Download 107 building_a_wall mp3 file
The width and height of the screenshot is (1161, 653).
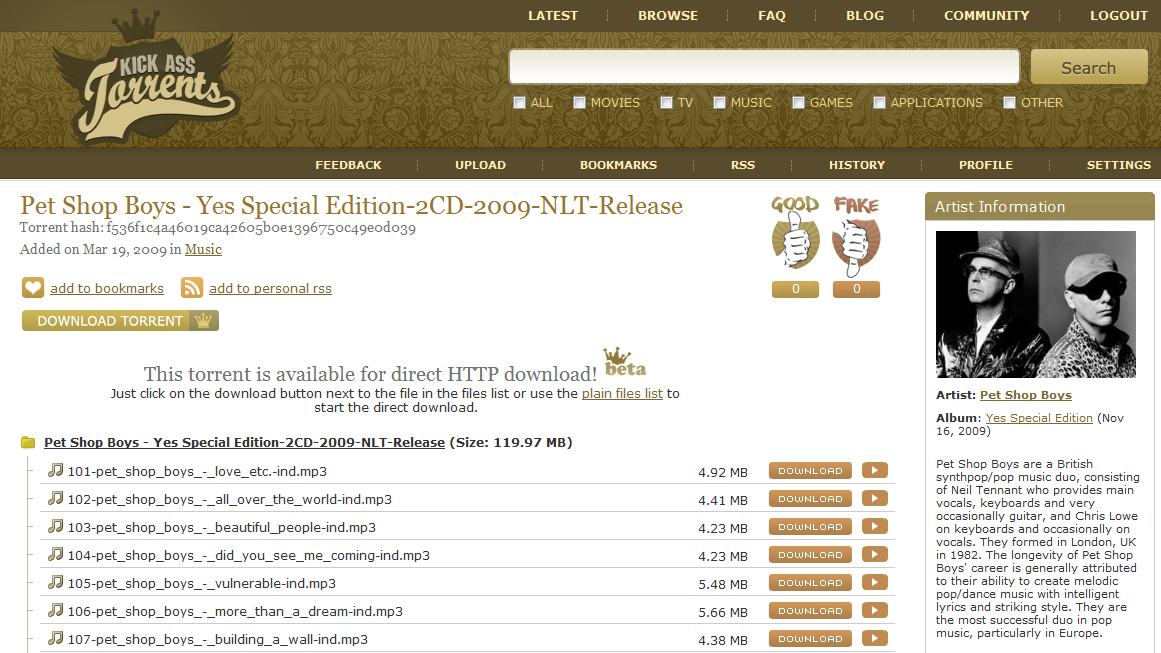point(811,639)
